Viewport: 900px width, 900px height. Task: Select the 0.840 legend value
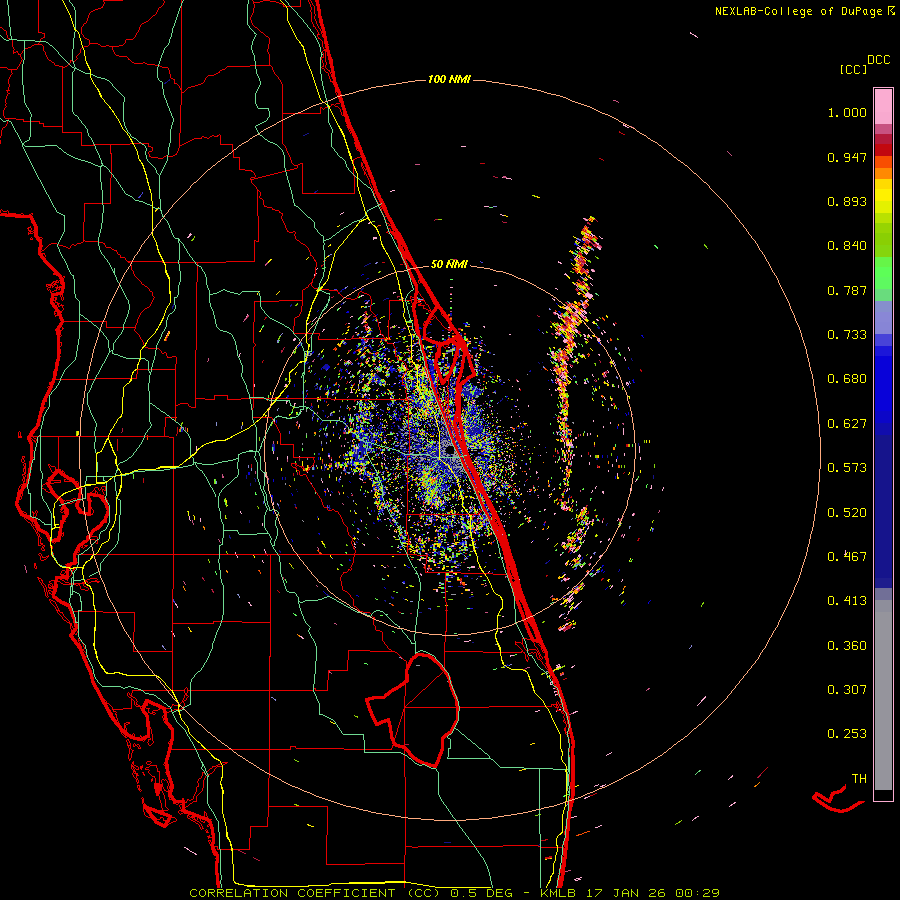coord(847,246)
